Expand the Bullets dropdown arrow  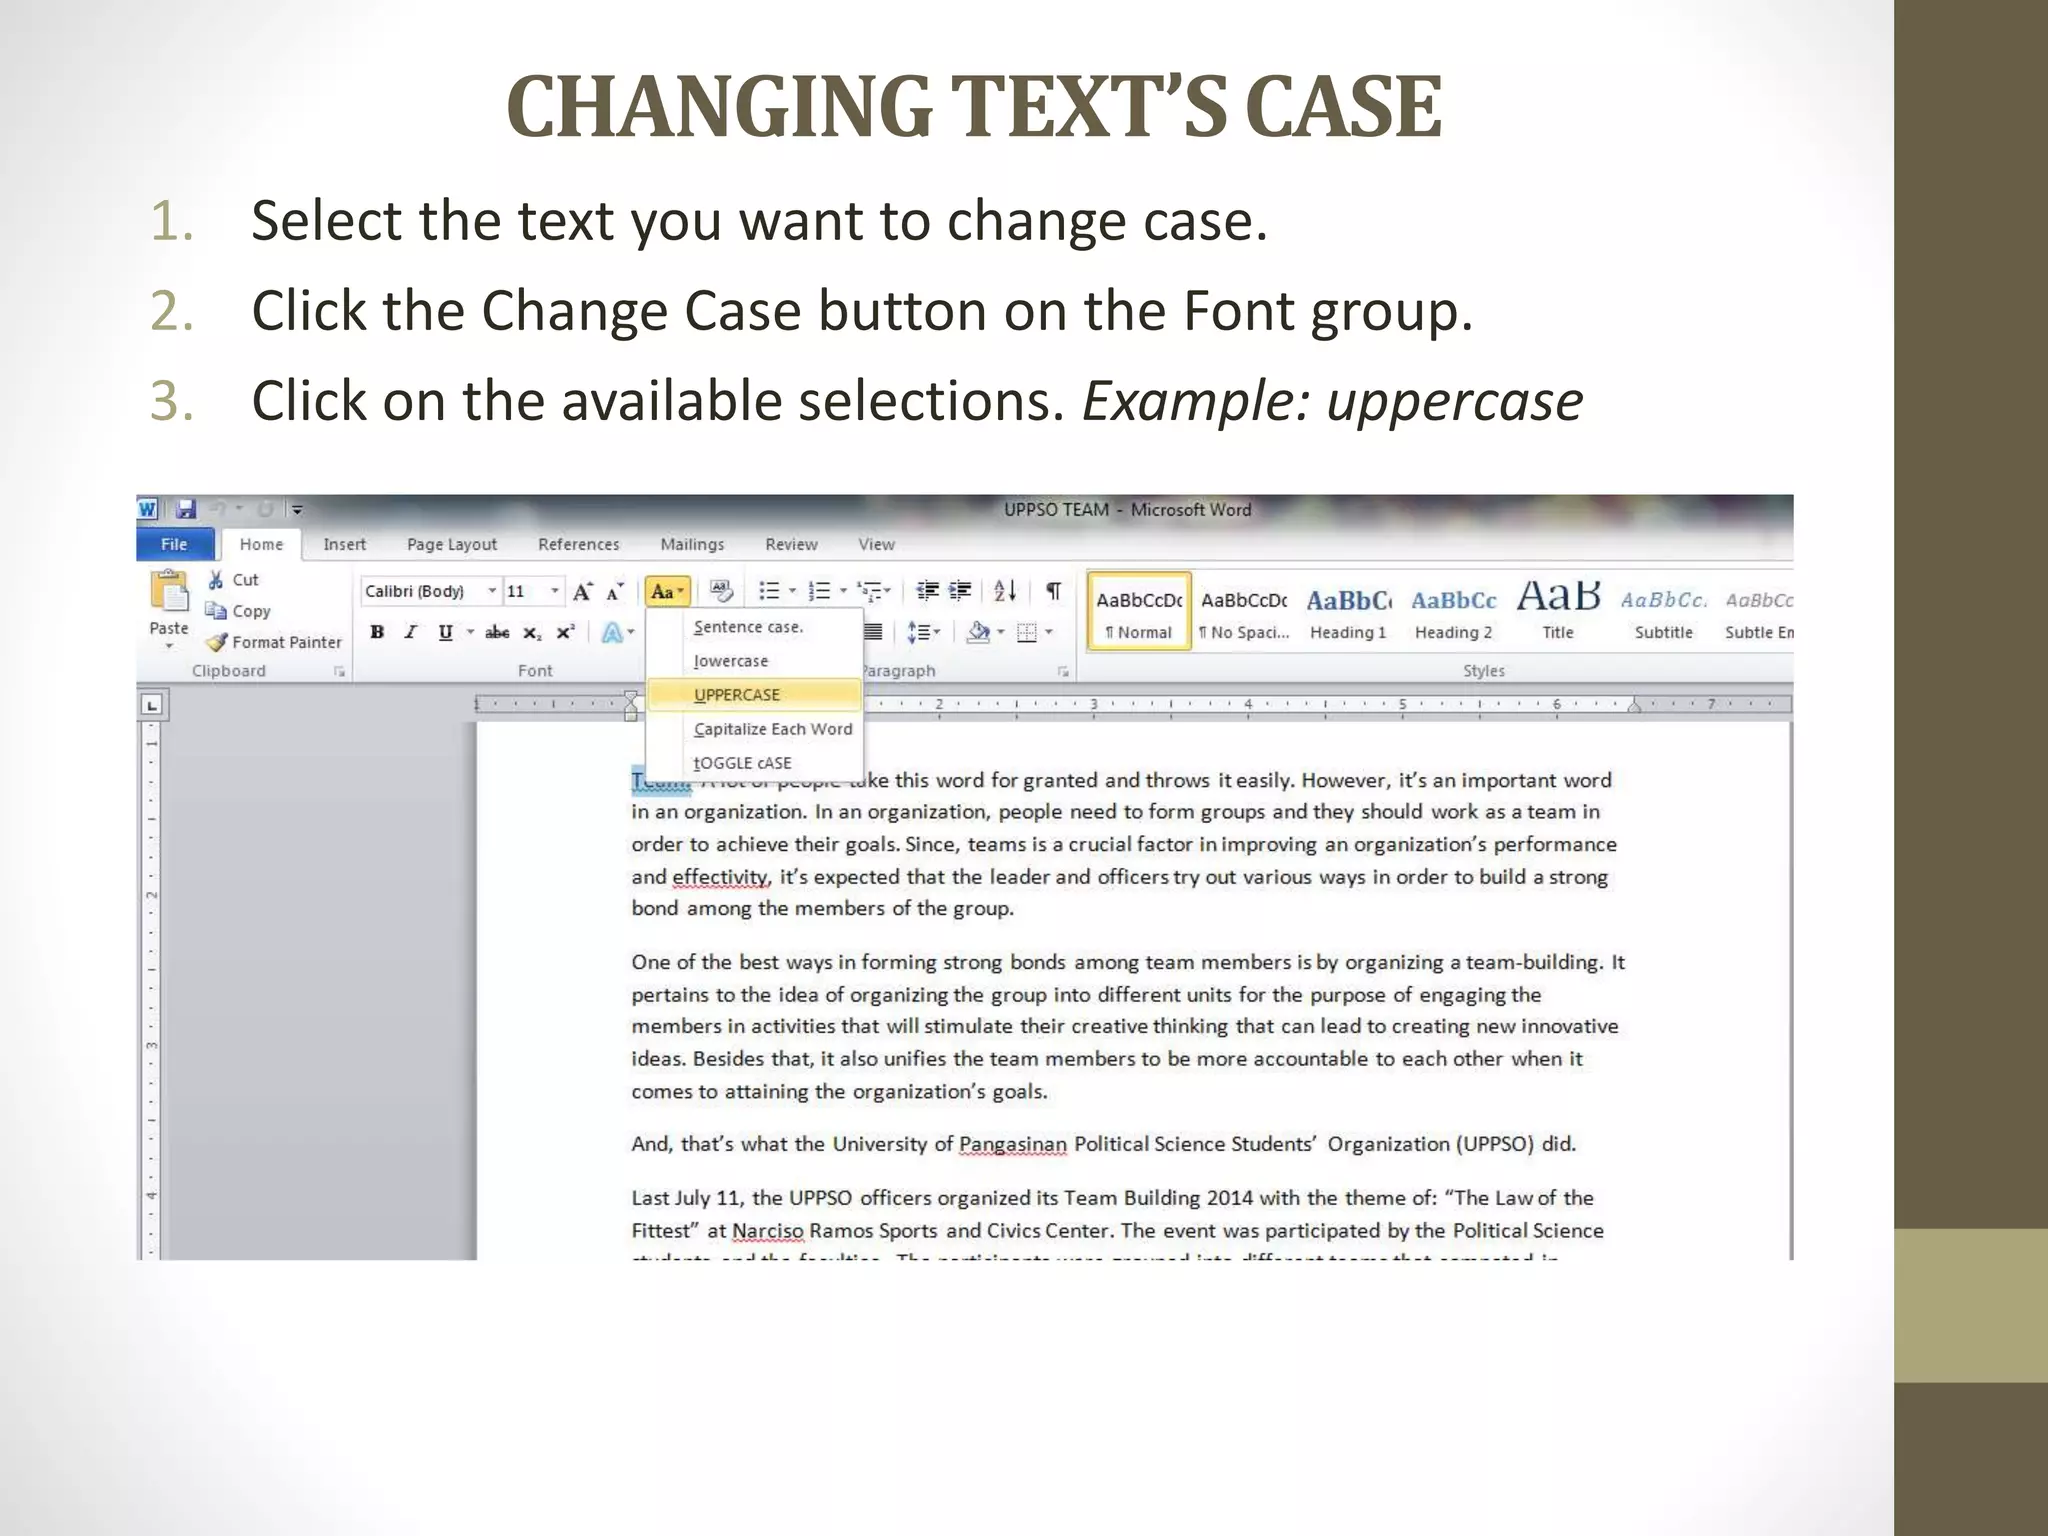click(x=791, y=591)
